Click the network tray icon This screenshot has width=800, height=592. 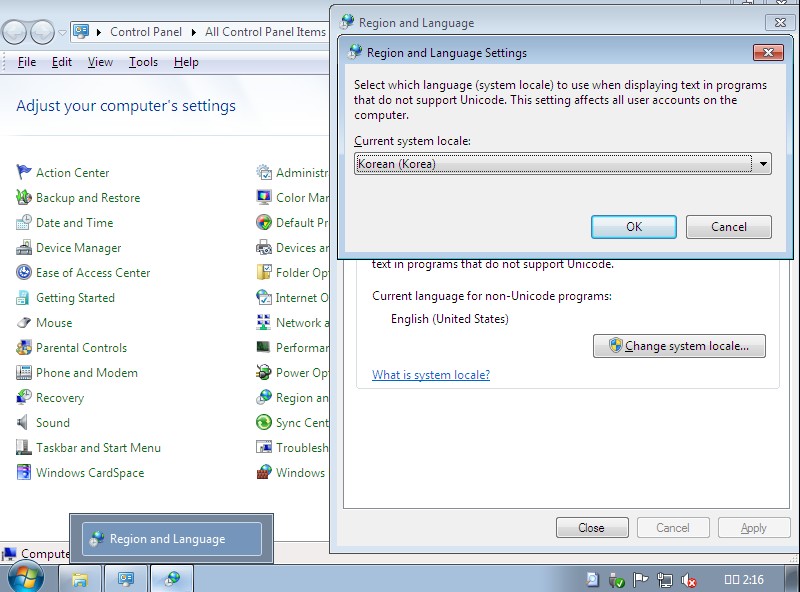pyautogui.click(x=665, y=580)
